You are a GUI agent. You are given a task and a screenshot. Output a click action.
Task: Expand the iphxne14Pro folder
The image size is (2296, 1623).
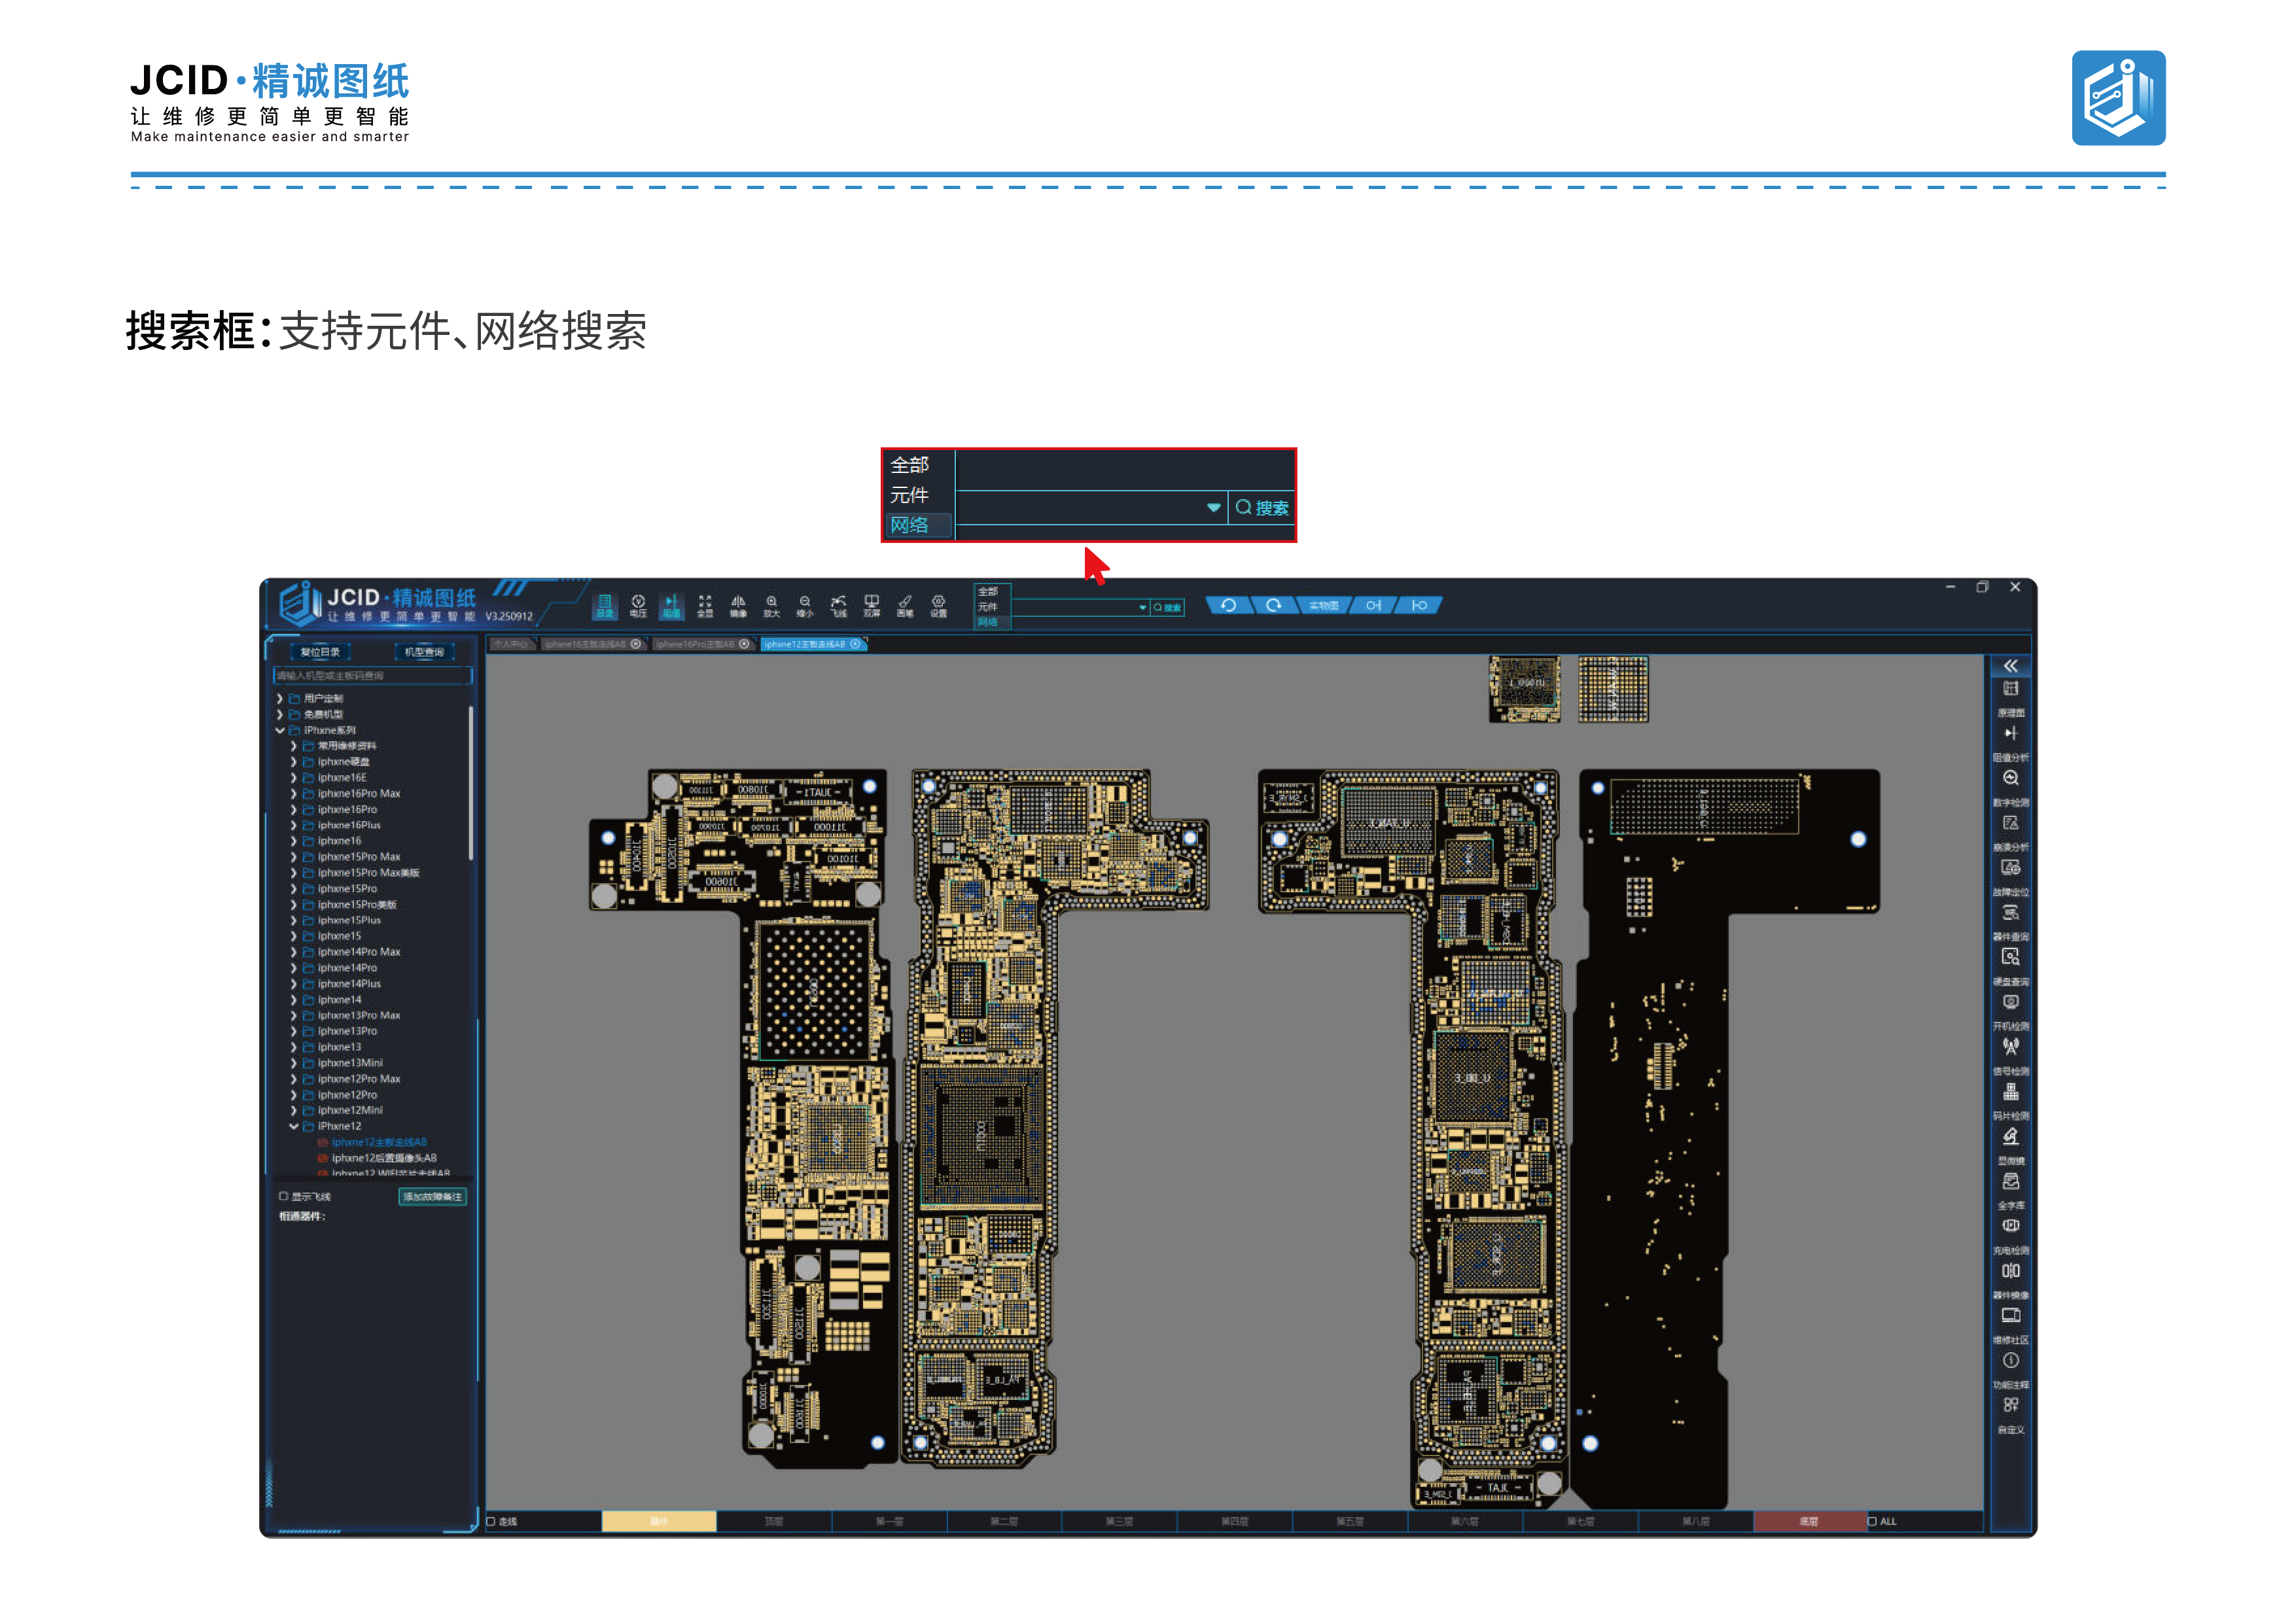click(294, 968)
